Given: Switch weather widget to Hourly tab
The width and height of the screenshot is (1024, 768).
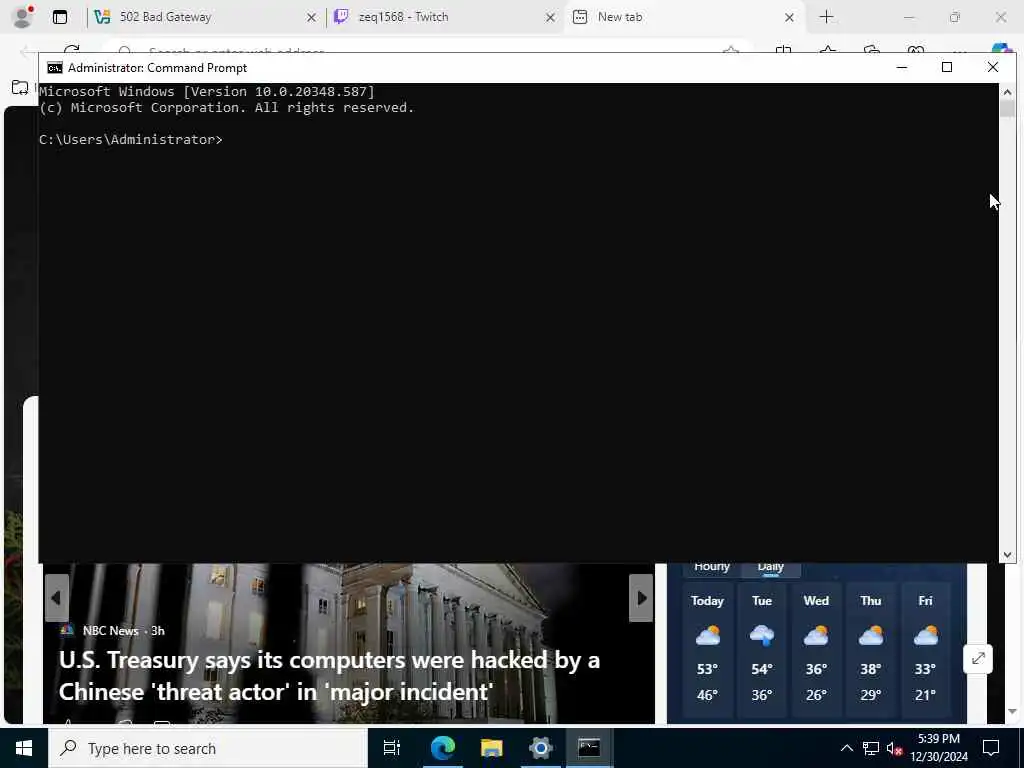Looking at the screenshot, I should point(712,567).
